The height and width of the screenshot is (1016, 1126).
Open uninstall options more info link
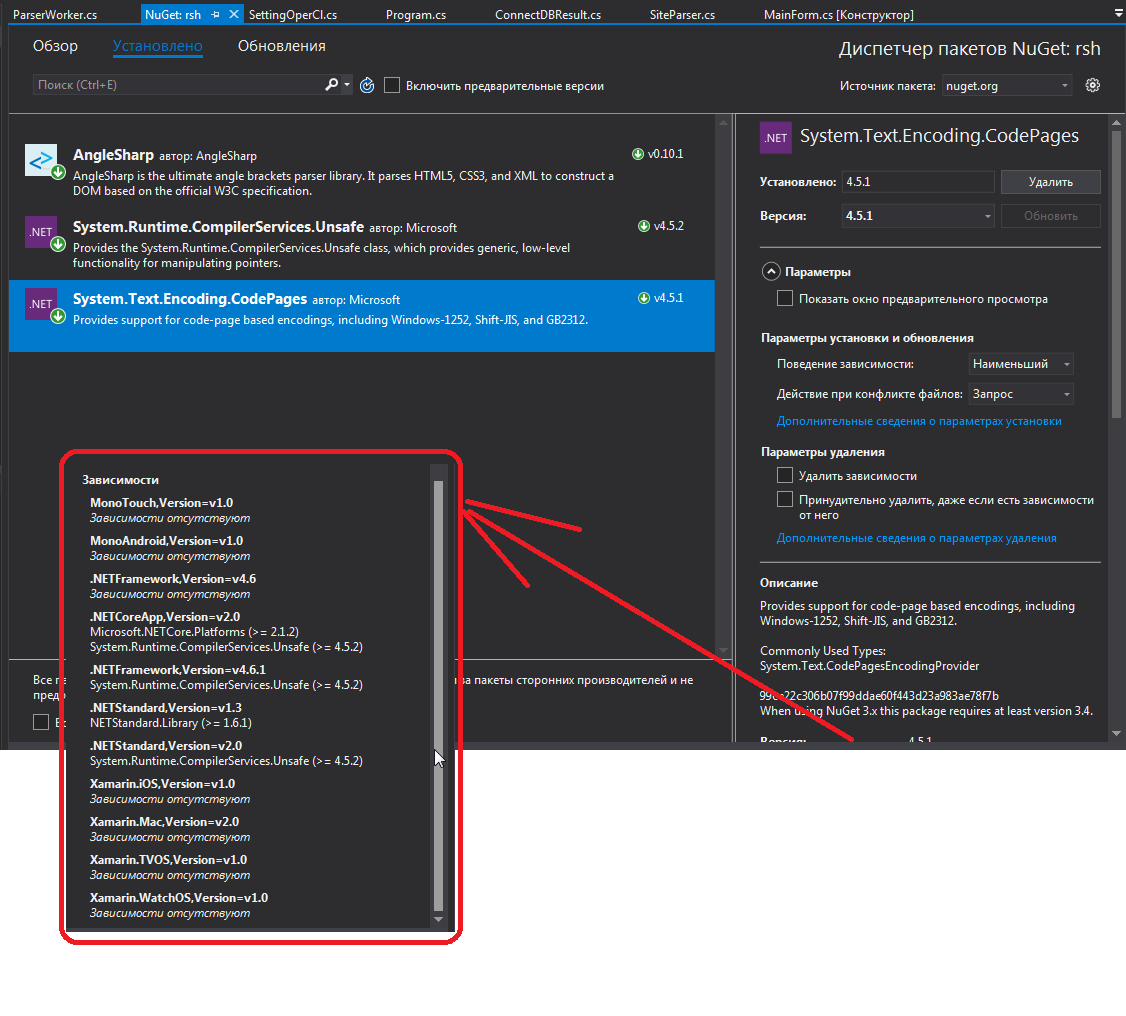click(916, 538)
